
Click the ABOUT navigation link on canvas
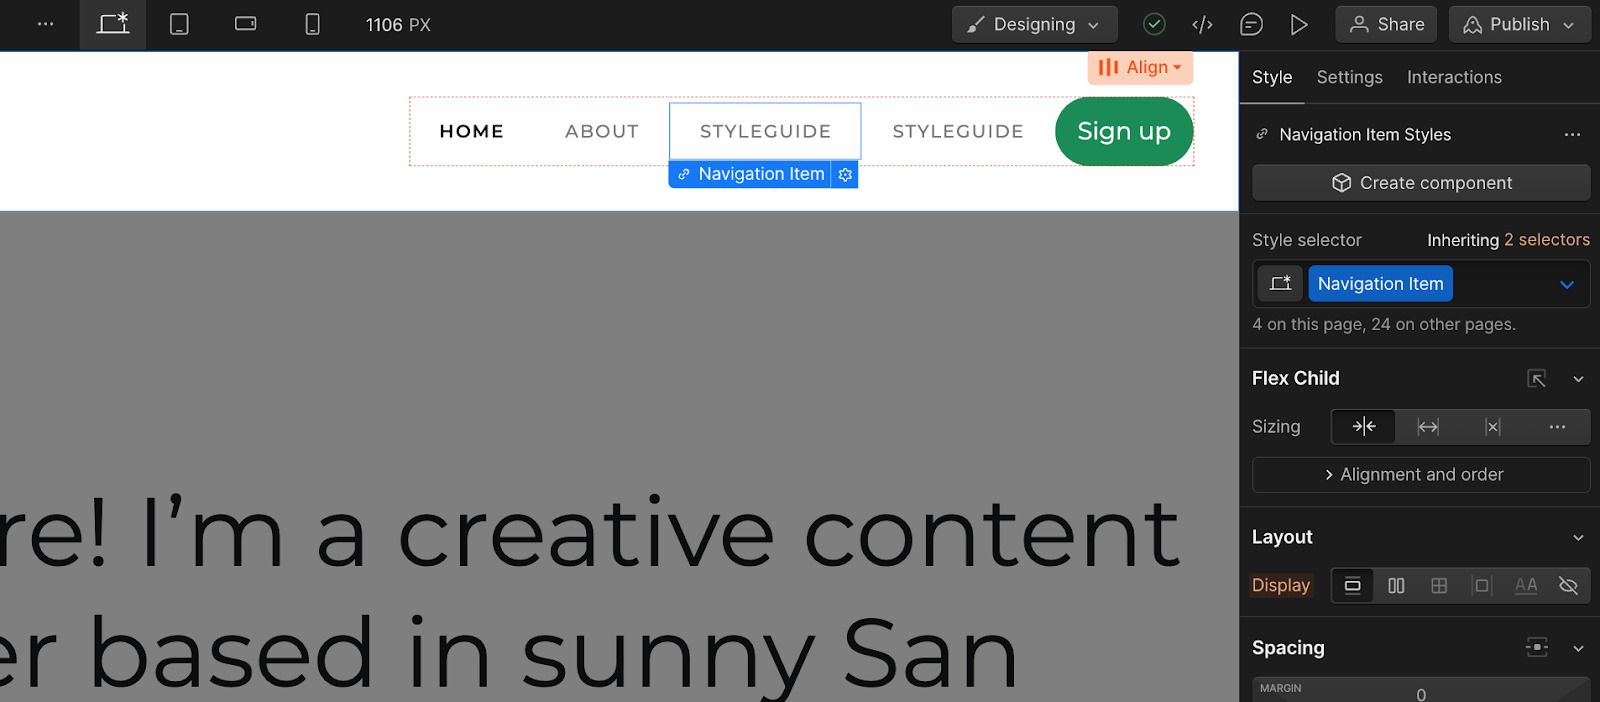[x=601, y=131]
